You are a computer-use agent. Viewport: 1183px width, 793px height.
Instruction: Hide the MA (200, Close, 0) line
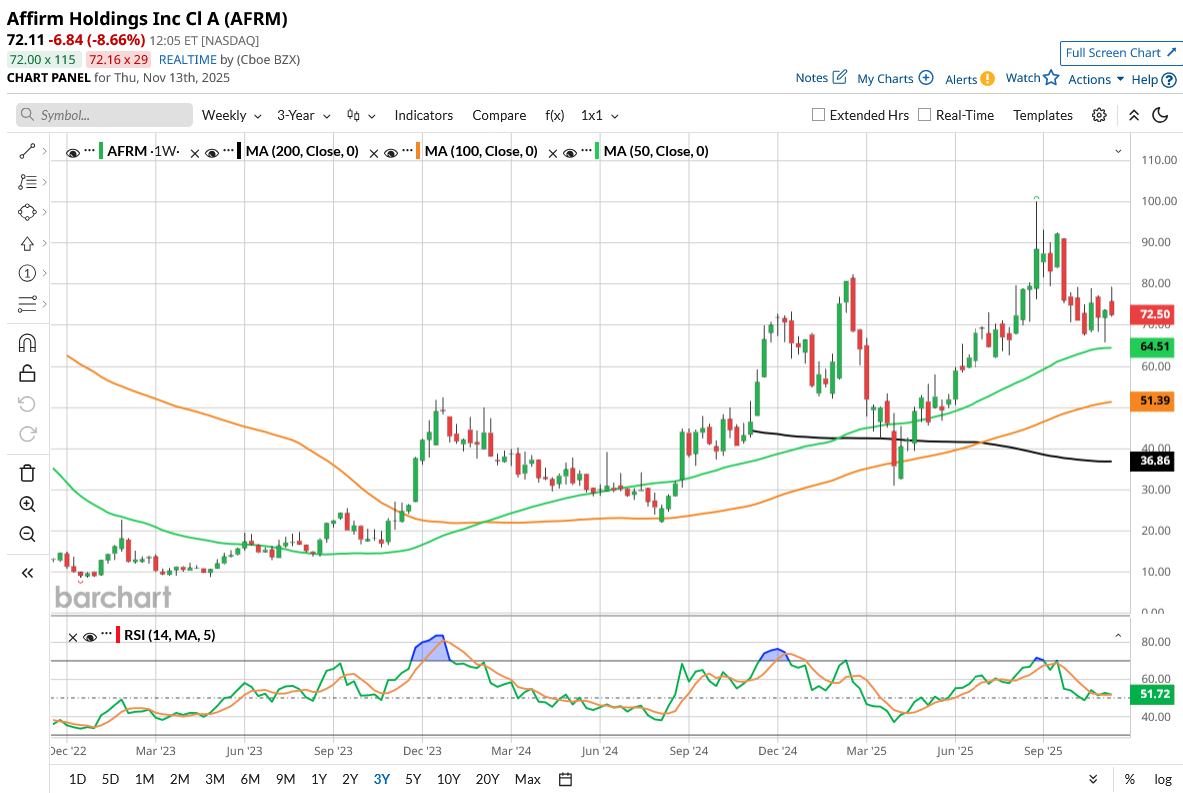[211, 153]
